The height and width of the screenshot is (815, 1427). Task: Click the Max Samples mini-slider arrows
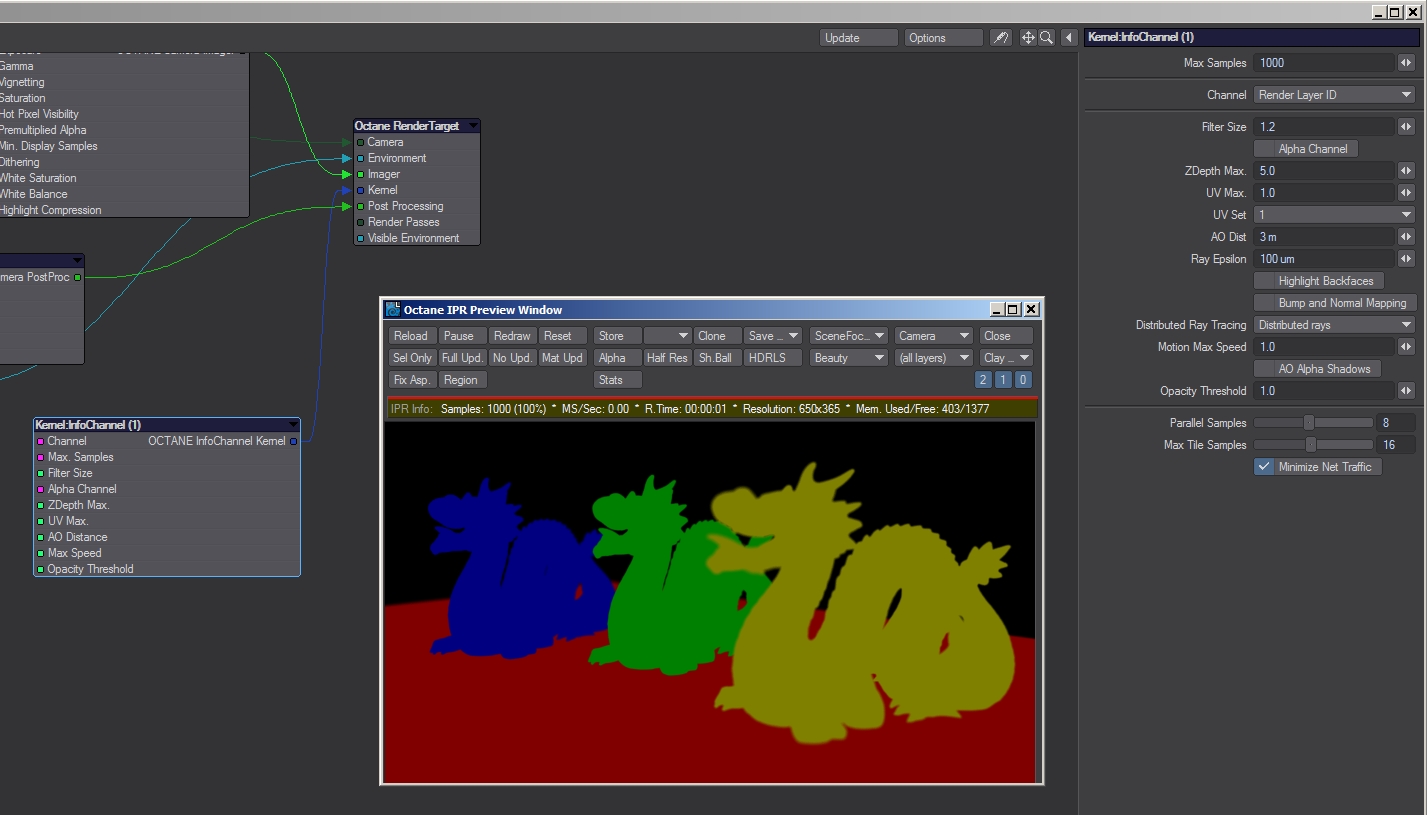(x=1406, y=63)
